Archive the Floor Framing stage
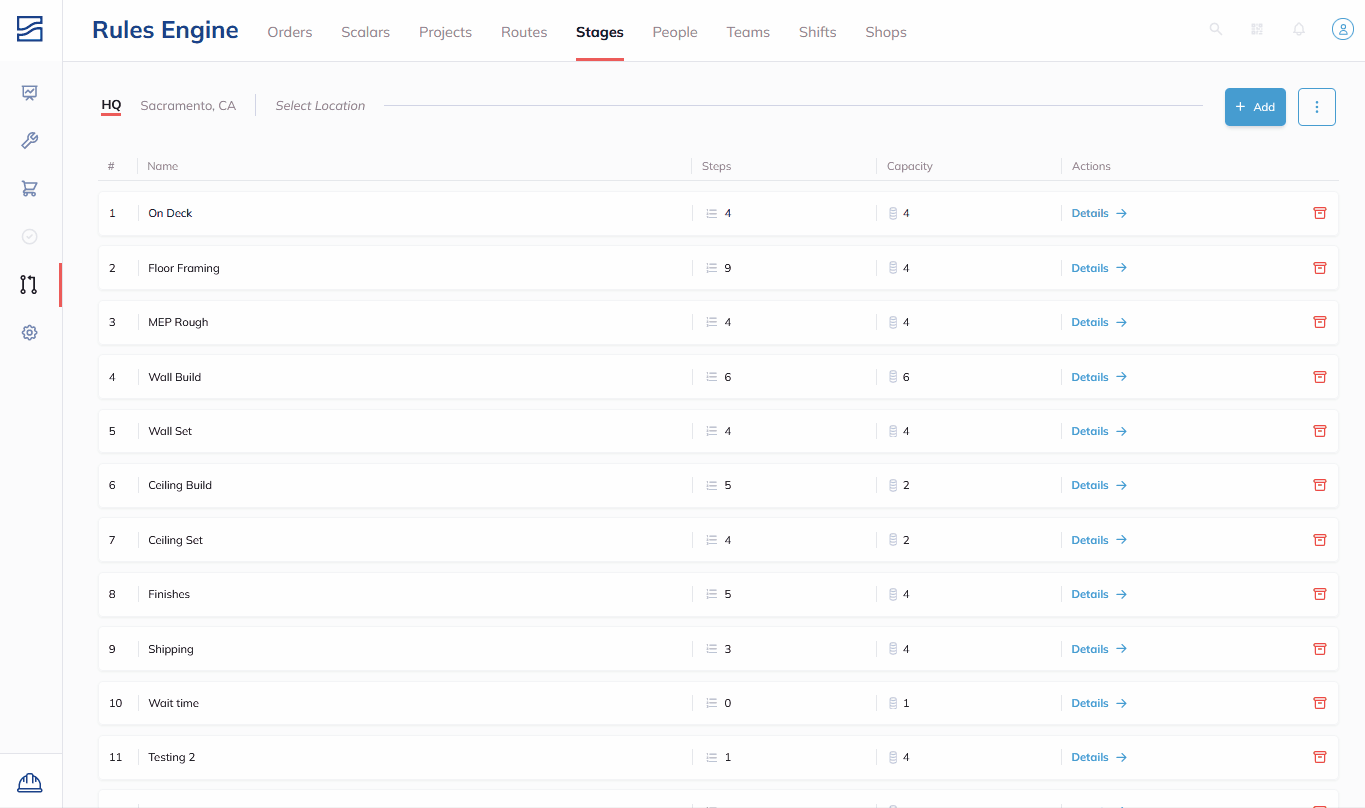Image resolution: width=1365 pixels, height=808 pixels. (1319, 268)
